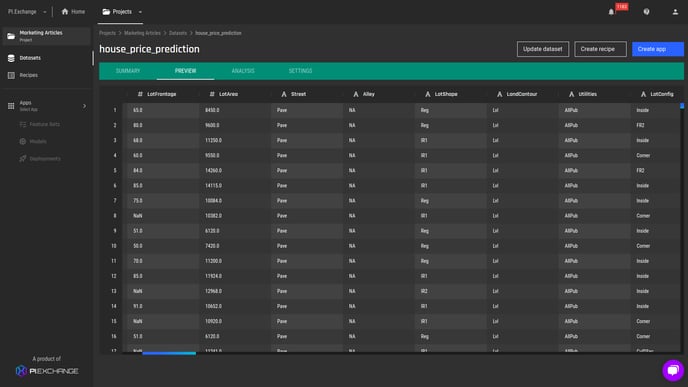Click the Marketing Articles project folder icon

pyautogui.click(x=11, y=36)
